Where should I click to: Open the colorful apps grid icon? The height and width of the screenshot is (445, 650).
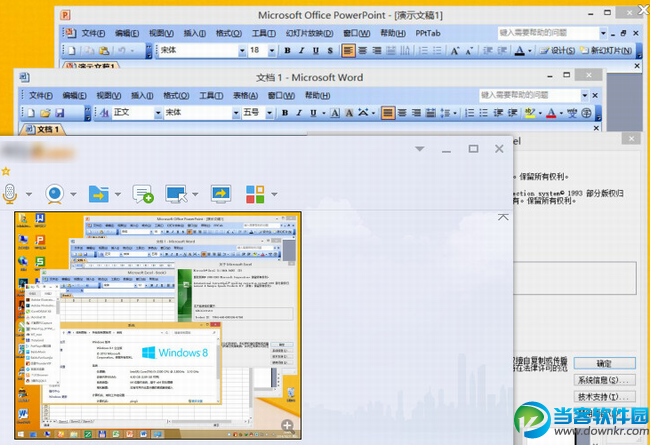pyautogui.click(x=255, y=194)
